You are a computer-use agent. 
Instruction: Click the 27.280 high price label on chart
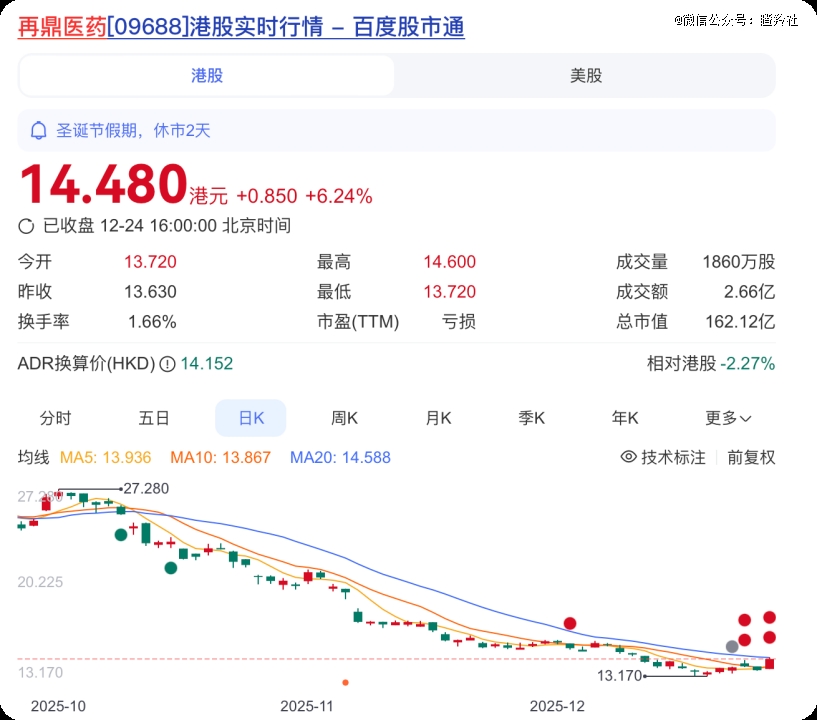(x=146, y=488)
